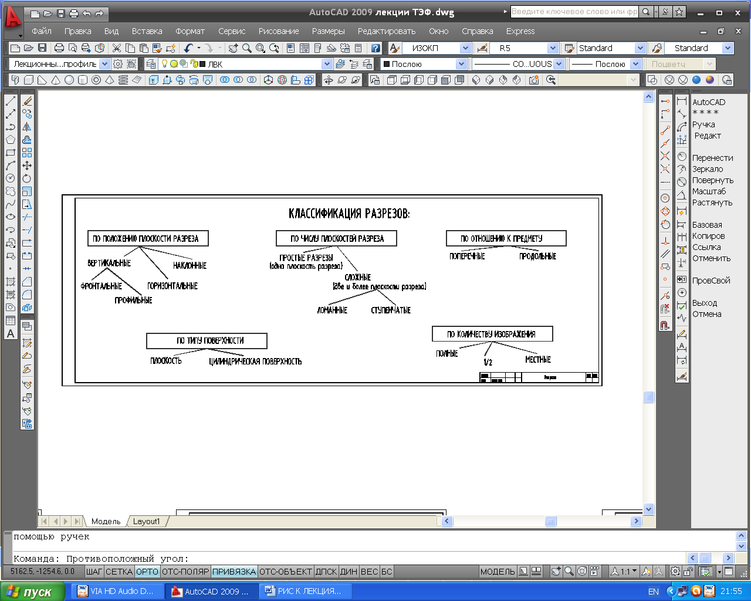
Task: Click Масштаб in the screen menu
Action: tap(709, 191)
